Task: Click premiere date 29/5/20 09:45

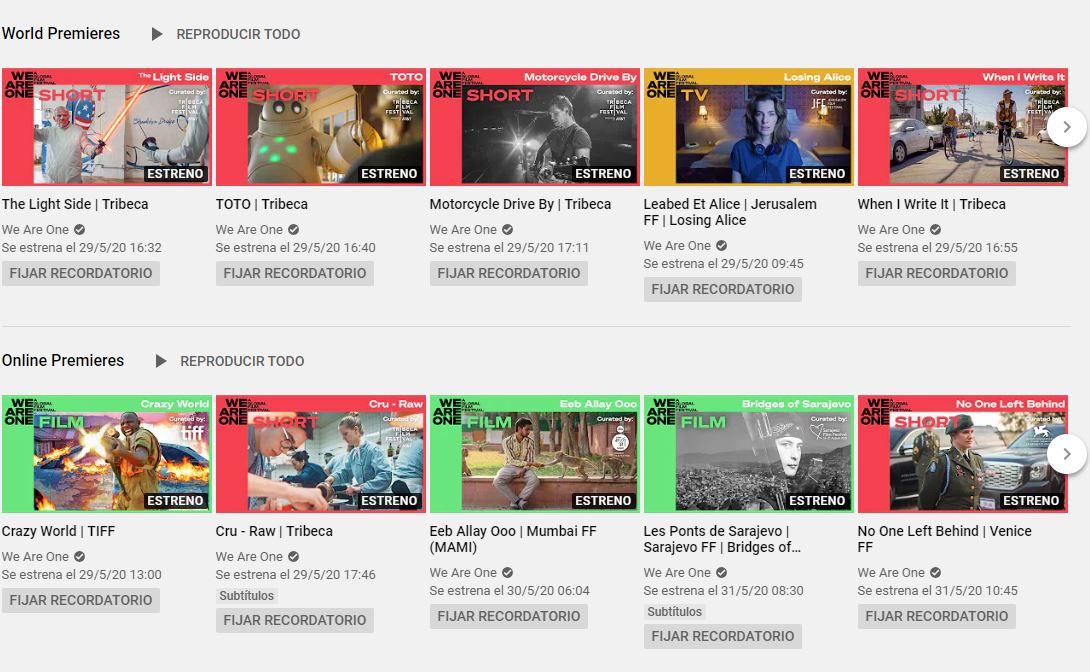Action: (724, 263)
